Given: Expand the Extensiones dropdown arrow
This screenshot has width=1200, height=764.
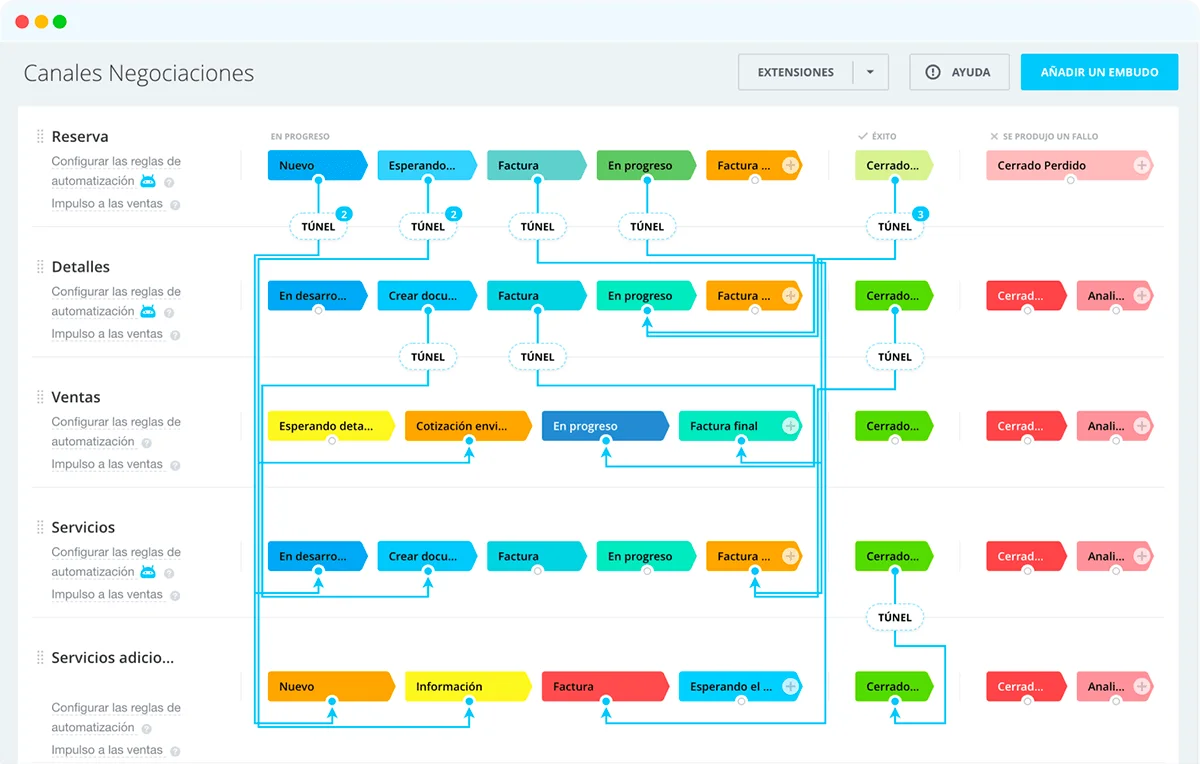Looking at the screenshot, I should tap(870, 72).
